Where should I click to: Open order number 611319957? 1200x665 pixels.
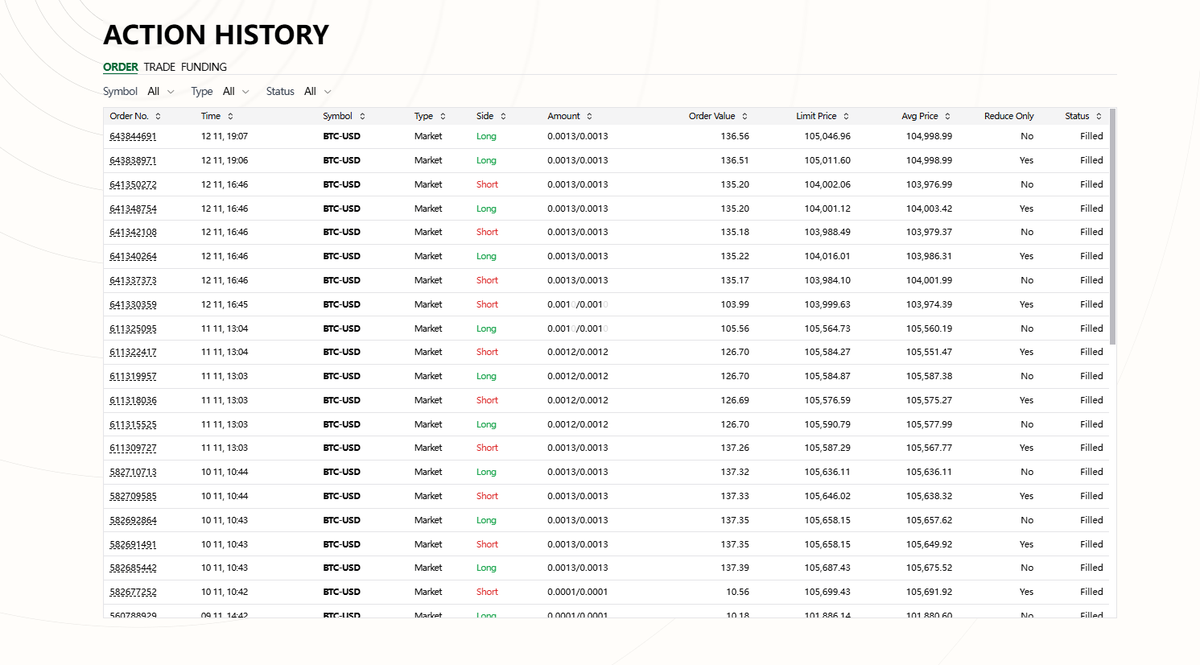coord(133,376)
